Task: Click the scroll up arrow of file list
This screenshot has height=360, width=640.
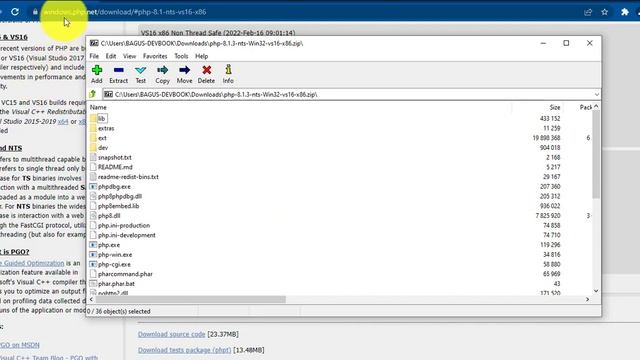Action: pos(596,107)
